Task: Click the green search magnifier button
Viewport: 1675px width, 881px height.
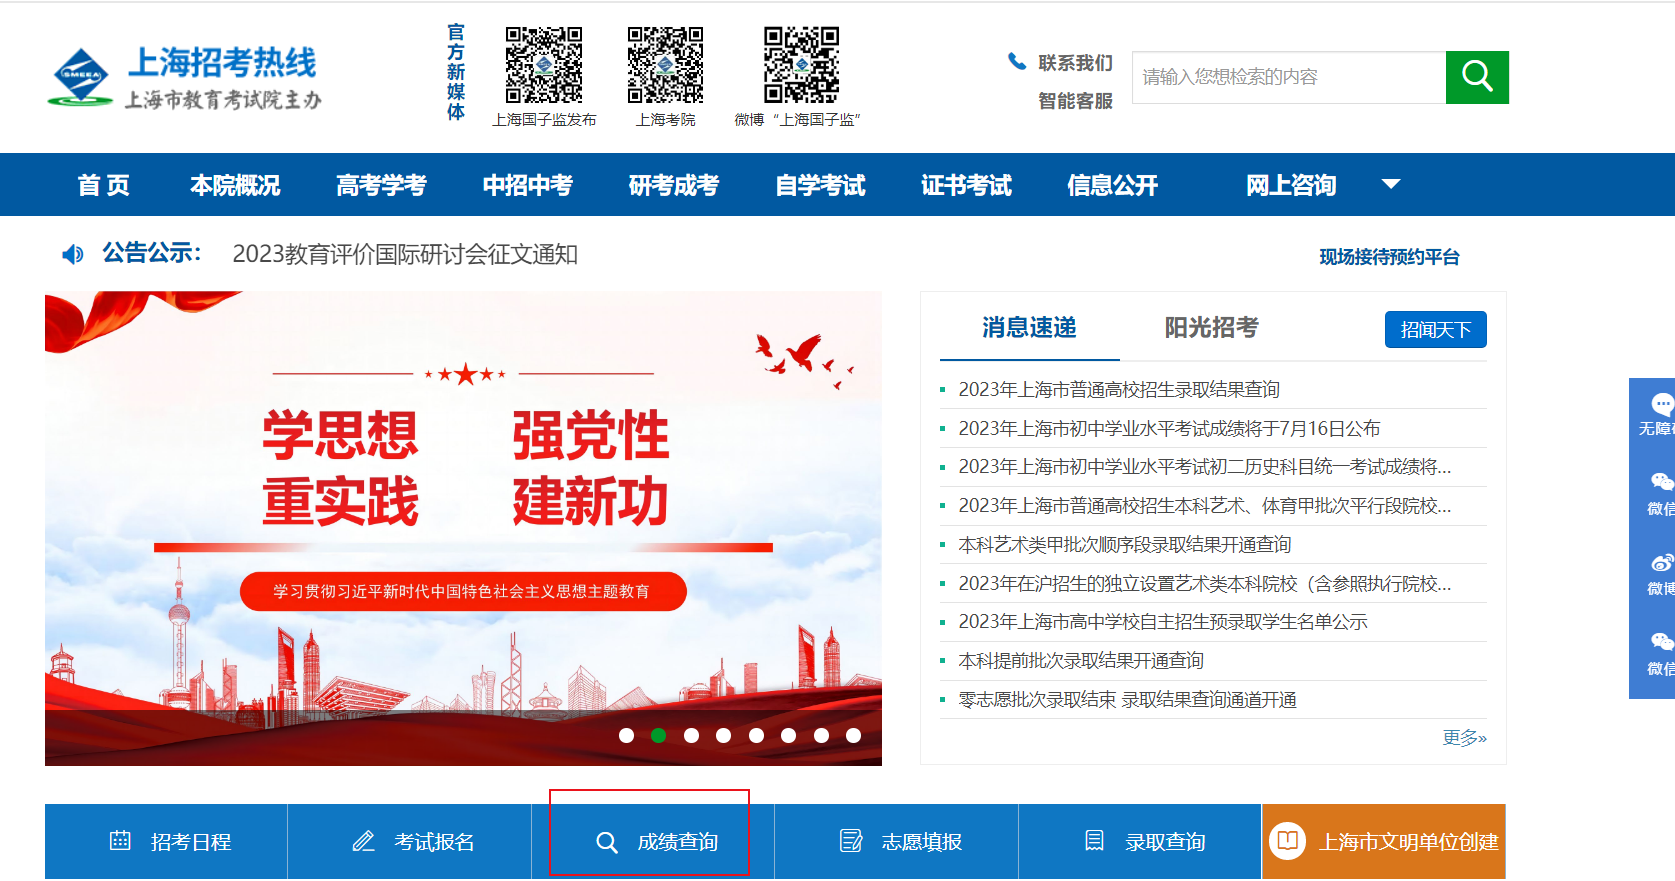Action: 1477,77
